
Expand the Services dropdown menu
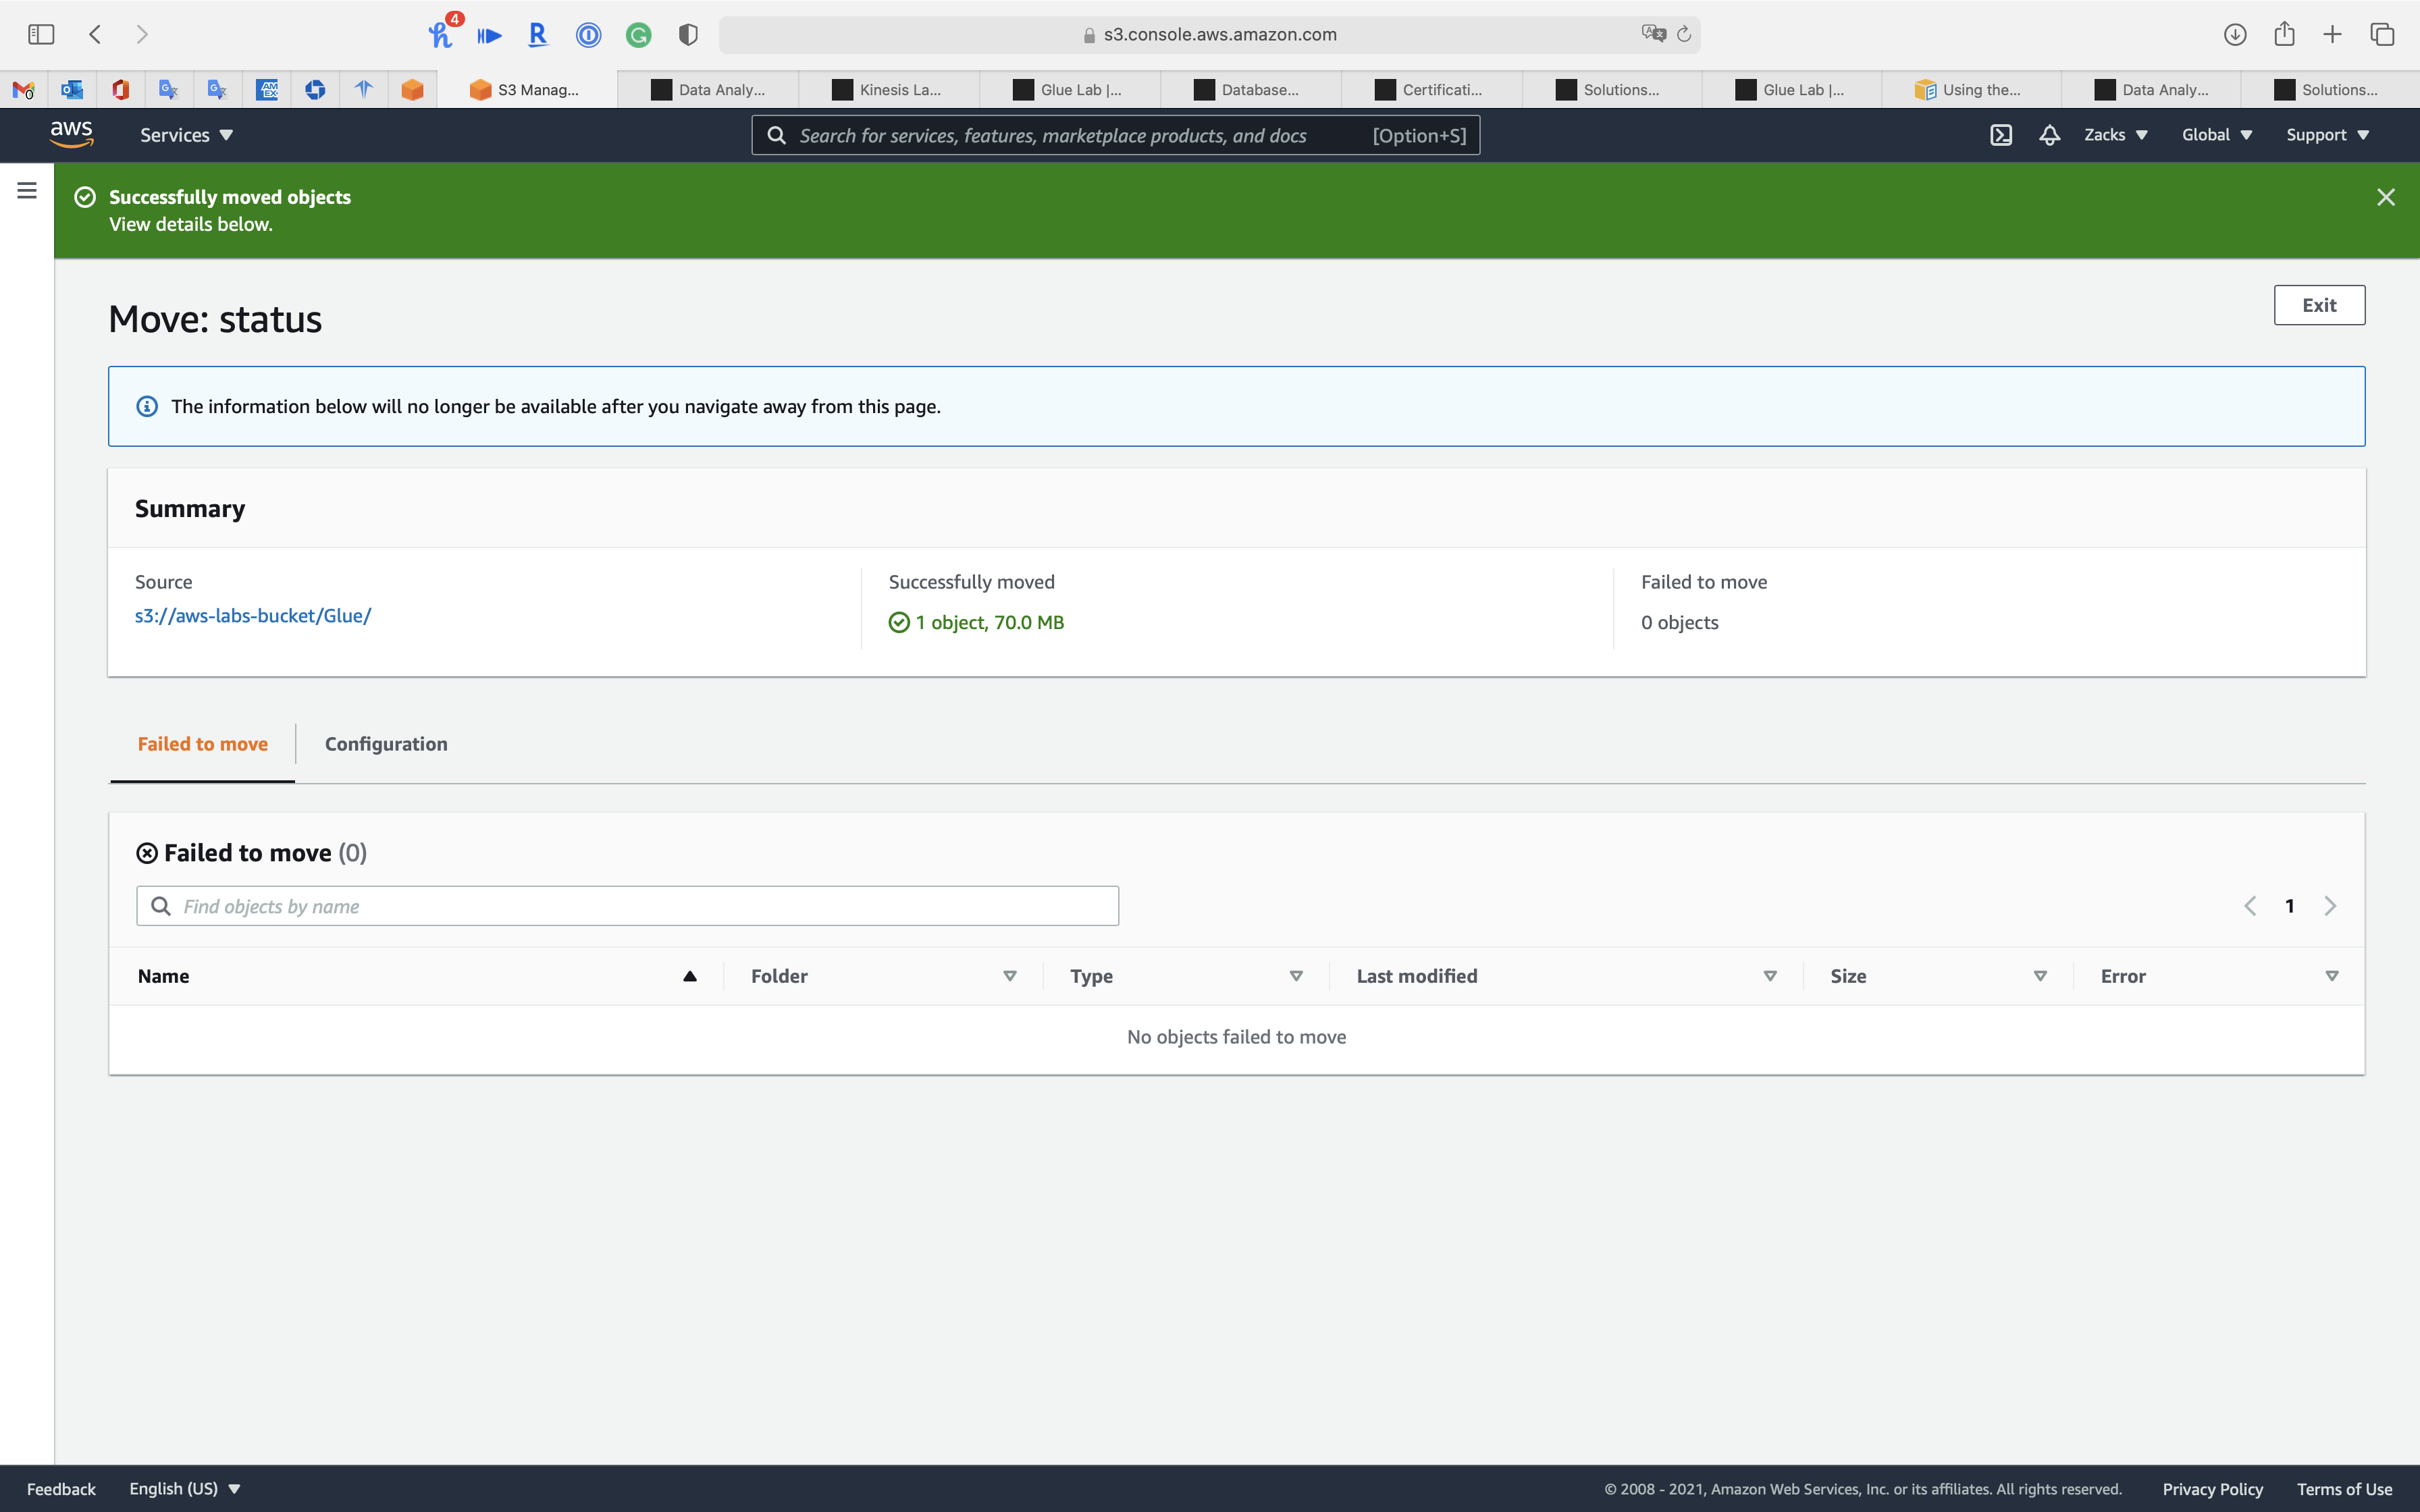point(186,135)
